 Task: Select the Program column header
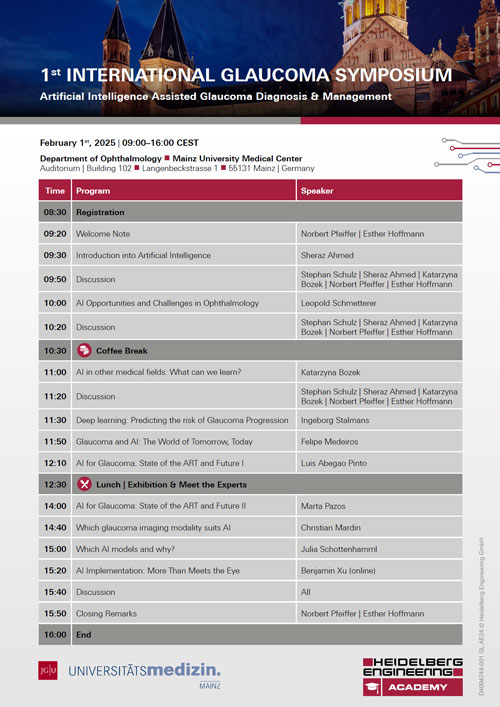coord(183,190)
